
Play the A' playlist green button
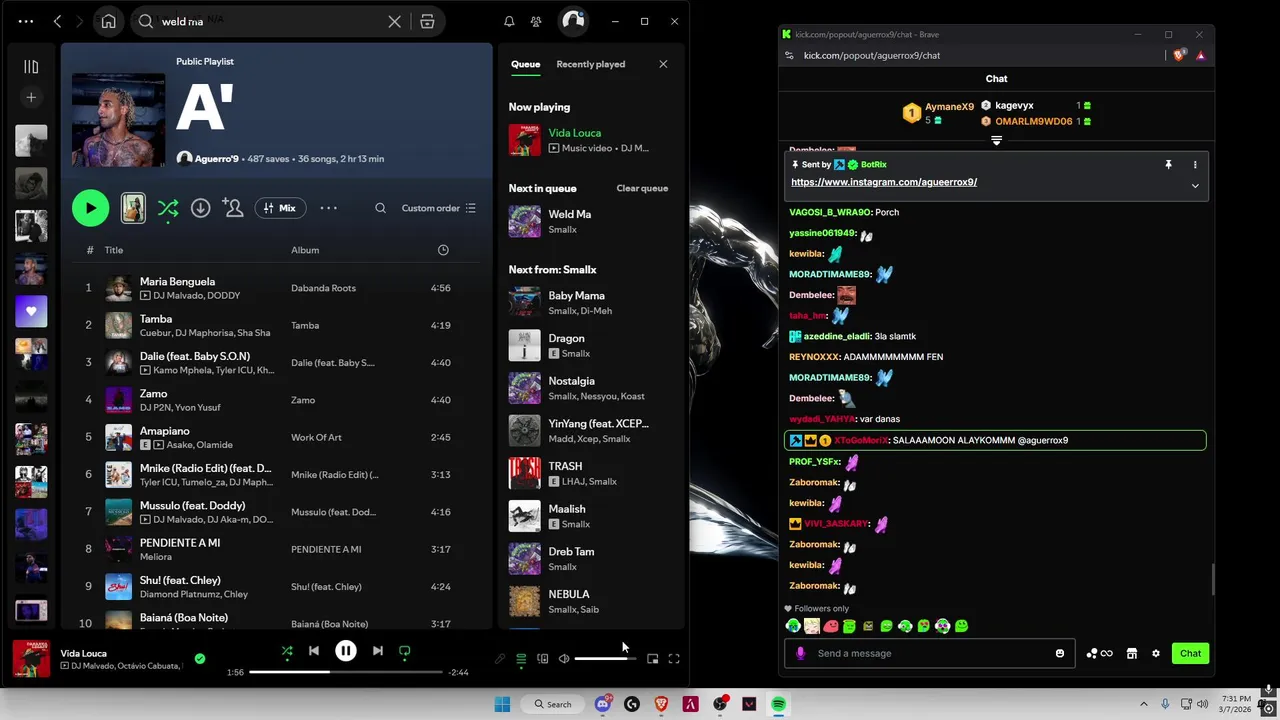pyautogui.click(x=90, y=208)
